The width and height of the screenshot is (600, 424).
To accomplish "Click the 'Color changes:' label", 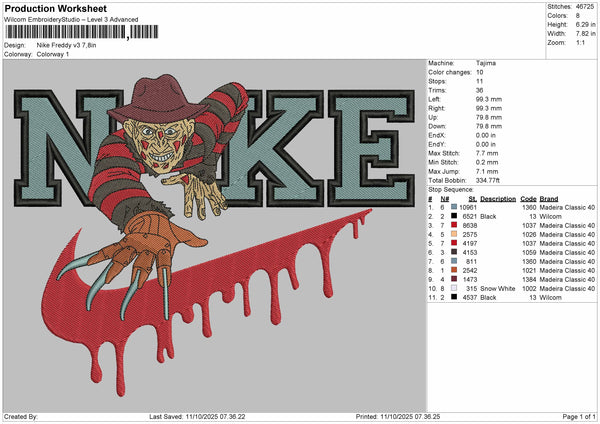I will pyautogui.click(x=450, y=72).
